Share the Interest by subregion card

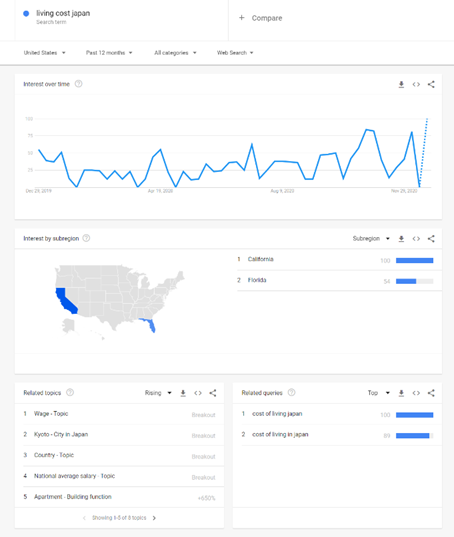pos(431,239)
